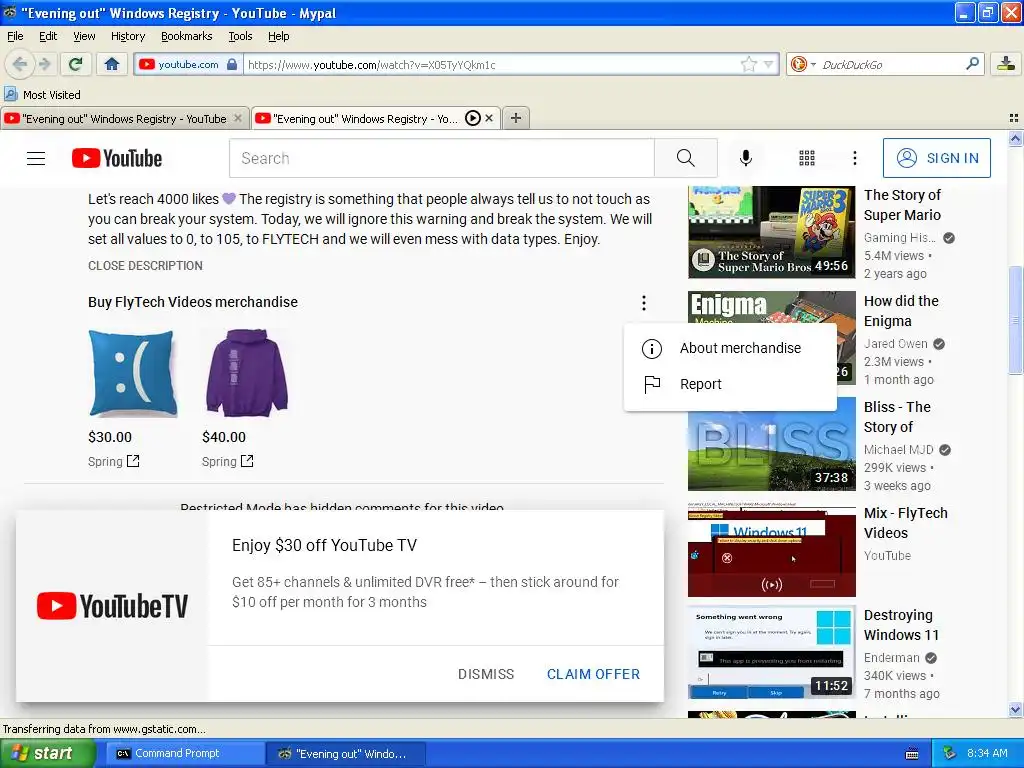Click the Windows start button

47,754
